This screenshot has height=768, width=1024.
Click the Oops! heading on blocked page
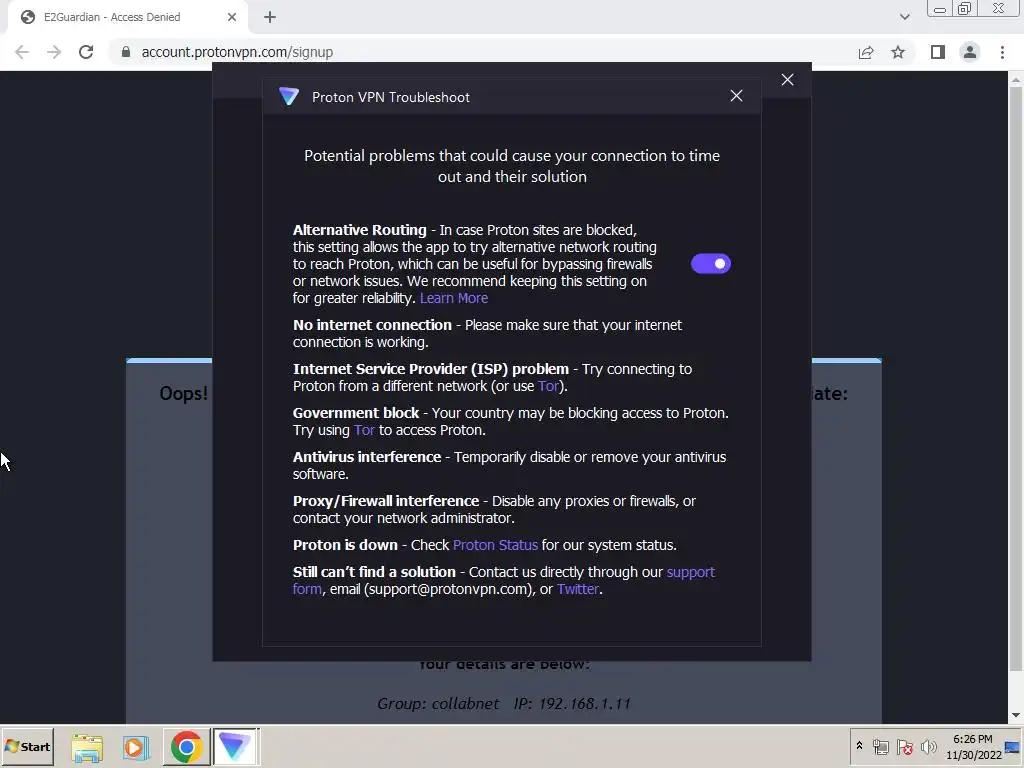[x=184, y=393]
